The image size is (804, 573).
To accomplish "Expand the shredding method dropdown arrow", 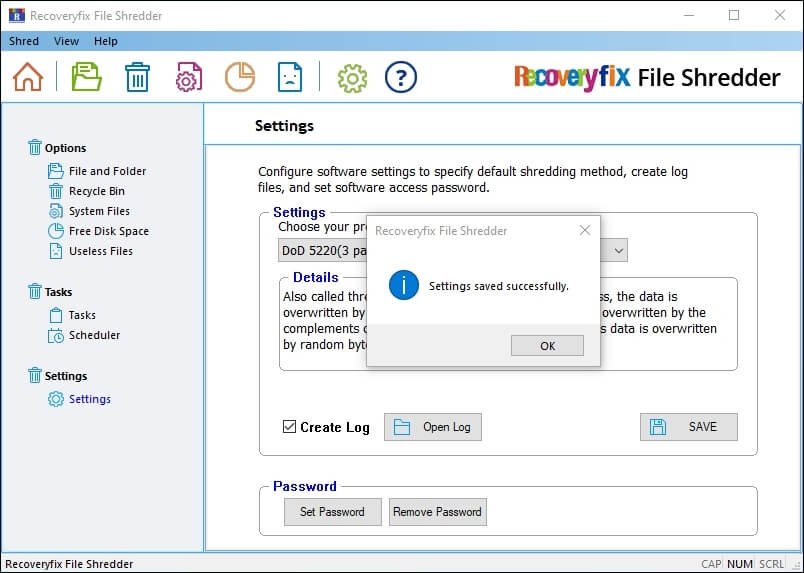I will click(x=619, y=251).
